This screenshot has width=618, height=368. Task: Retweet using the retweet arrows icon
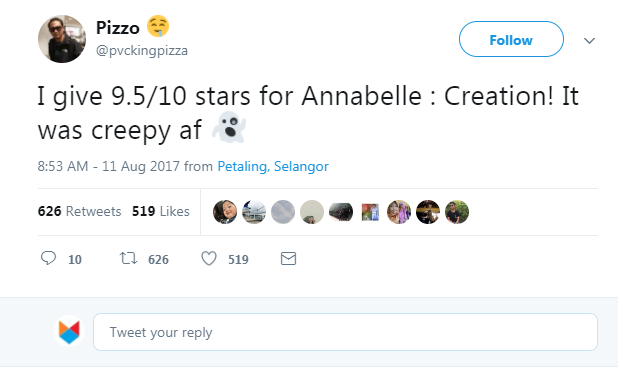(x=128, y=258)
